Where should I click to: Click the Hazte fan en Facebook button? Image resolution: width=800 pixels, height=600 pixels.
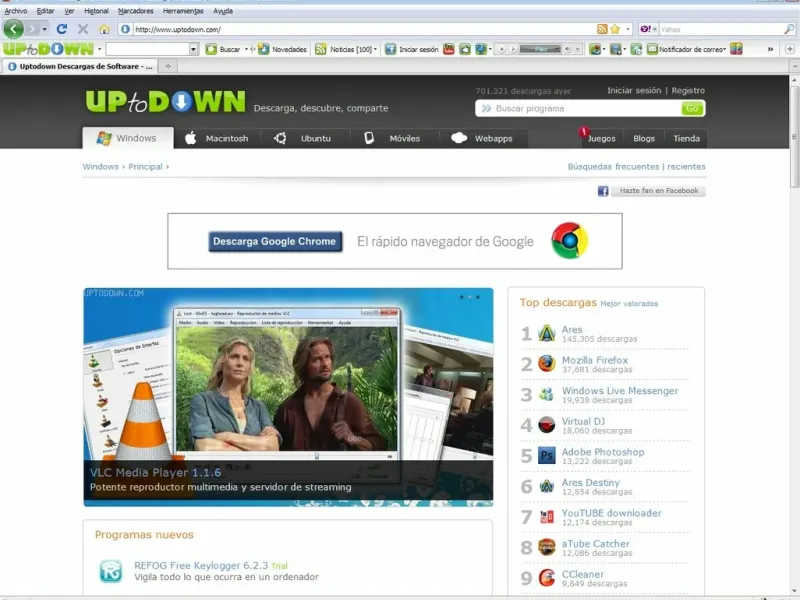(x=659, y=191)
